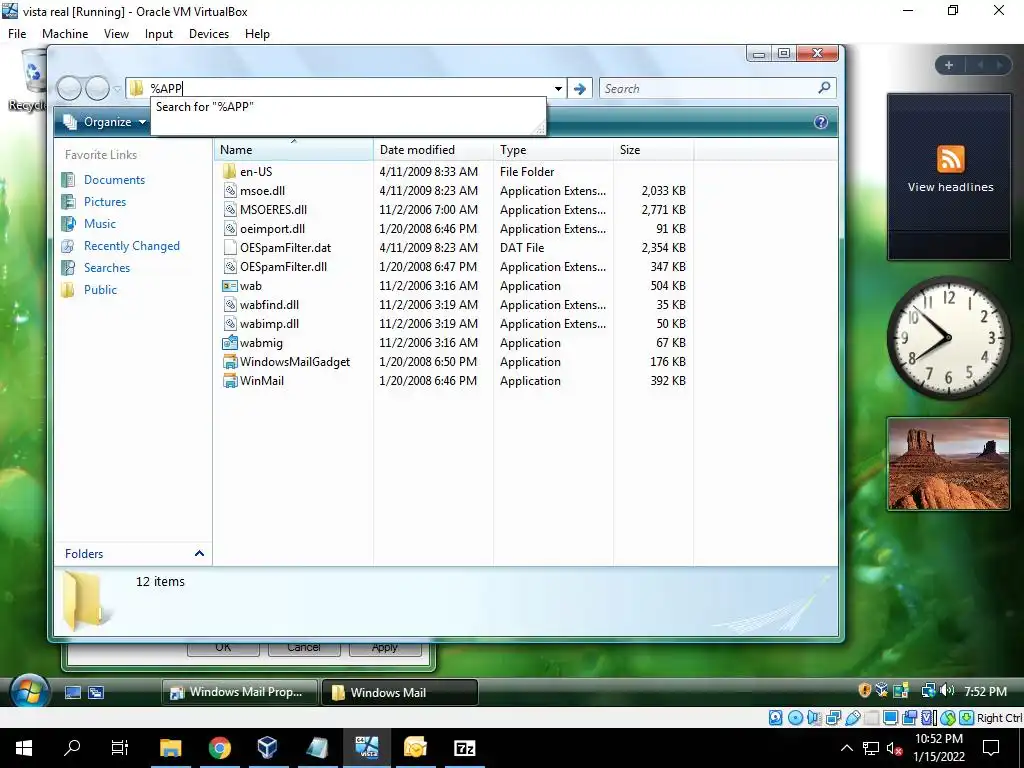
Task: Open Music favorite link
Action: [99, 223]
